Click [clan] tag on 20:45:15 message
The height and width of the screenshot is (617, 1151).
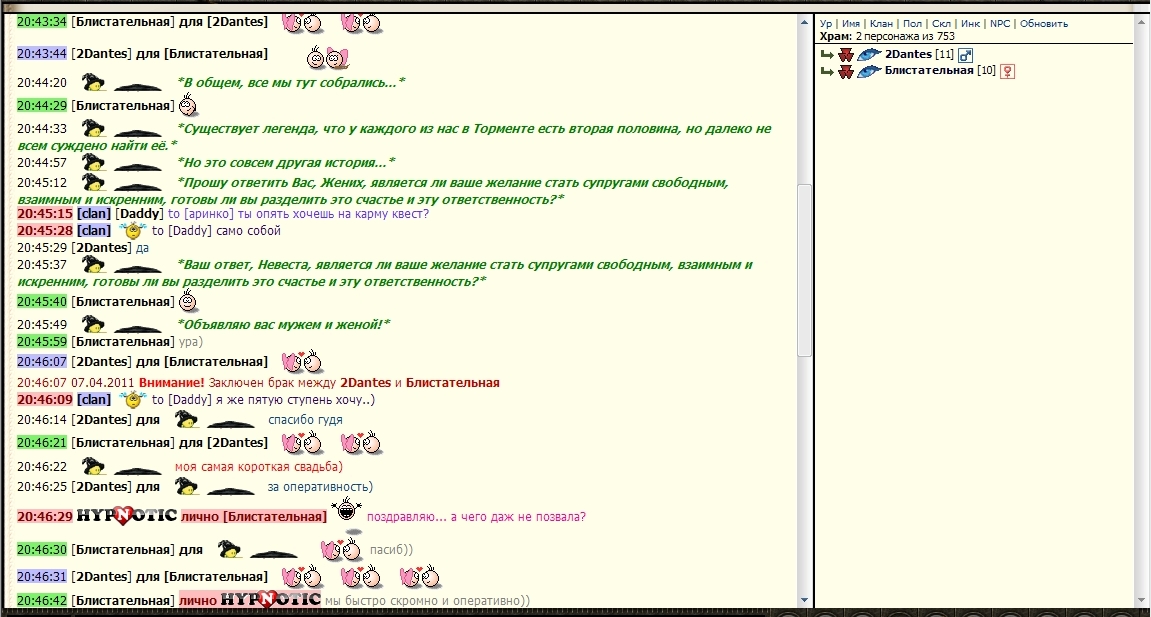click(94, 213)
